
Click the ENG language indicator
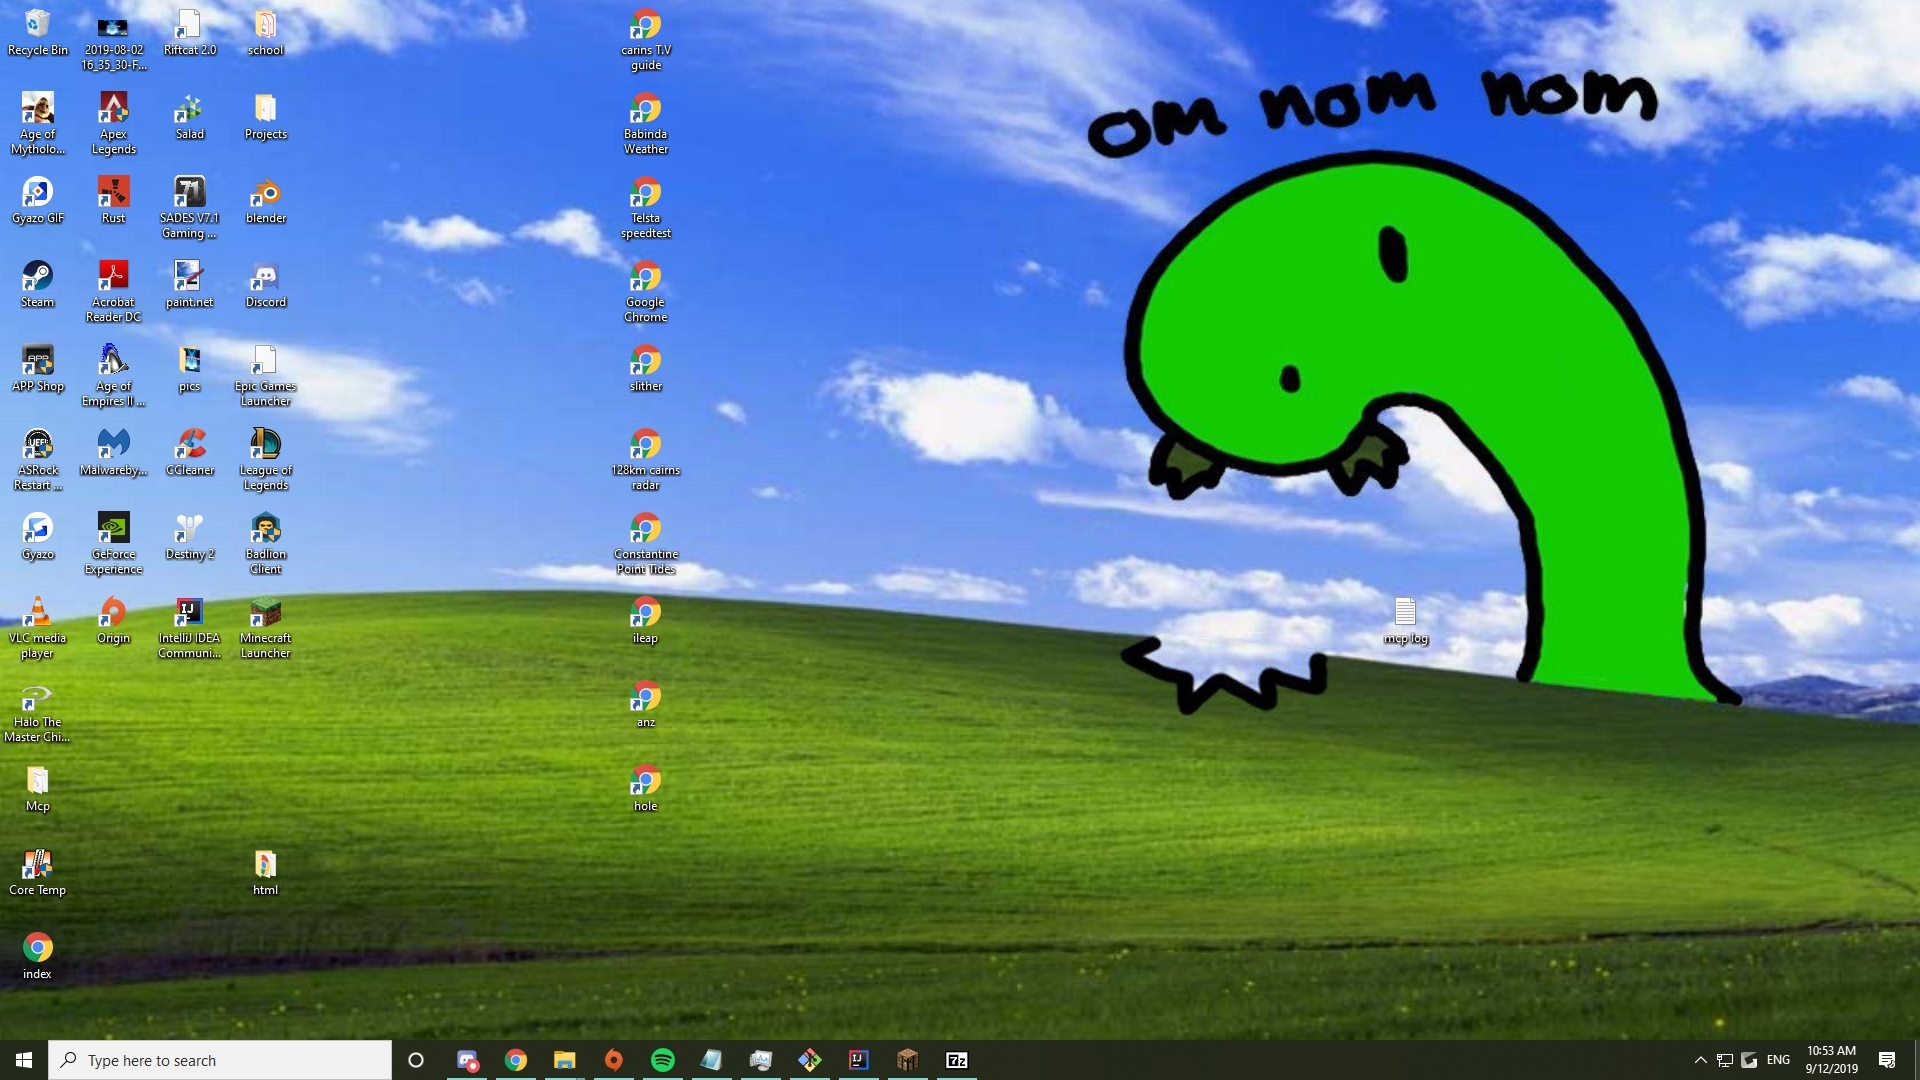pos(1778,1060)
